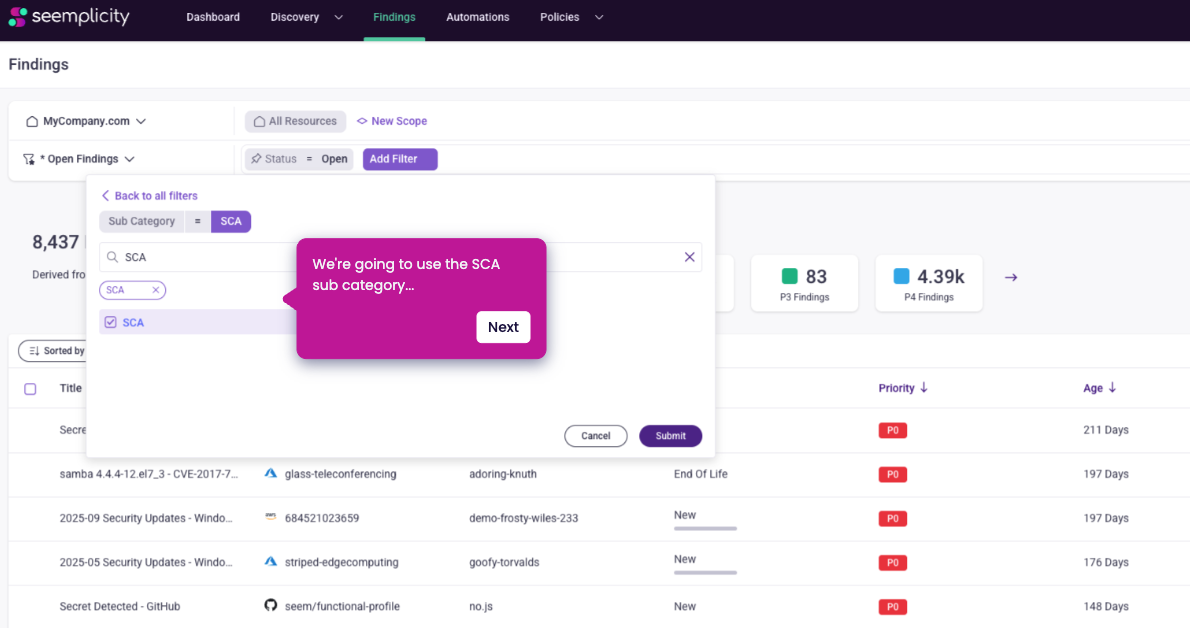
Task: Expand the Discovery menu
Action: pos(306,17)
